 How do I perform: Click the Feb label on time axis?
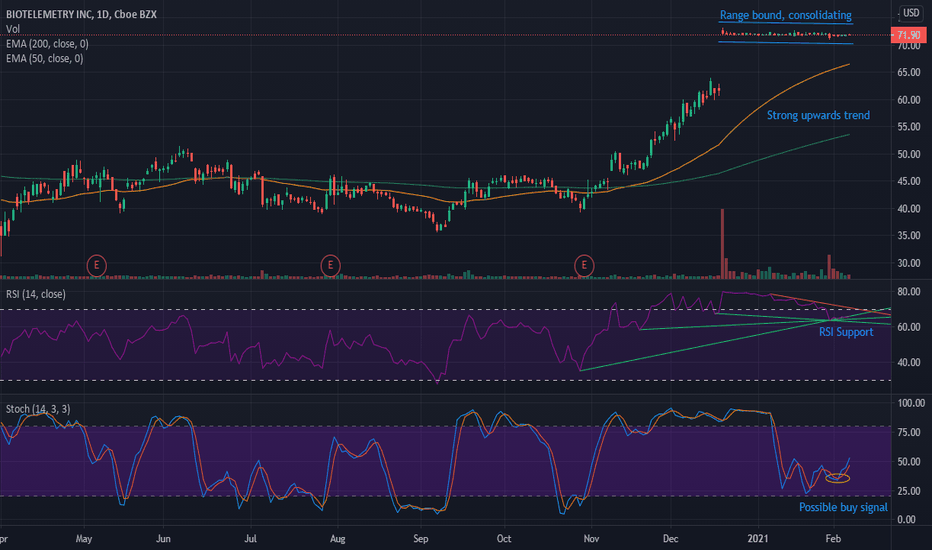pos(833,538)
